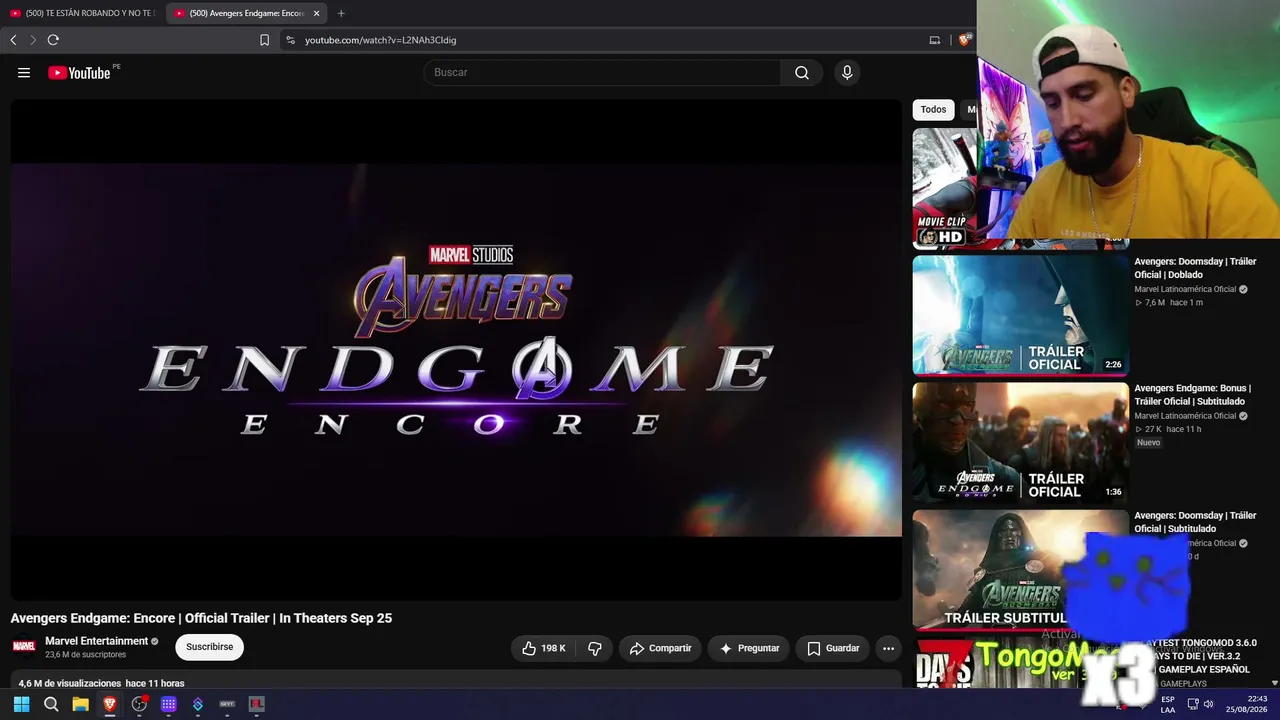
Task: Open a new browser tab
Action: [341, 13]
